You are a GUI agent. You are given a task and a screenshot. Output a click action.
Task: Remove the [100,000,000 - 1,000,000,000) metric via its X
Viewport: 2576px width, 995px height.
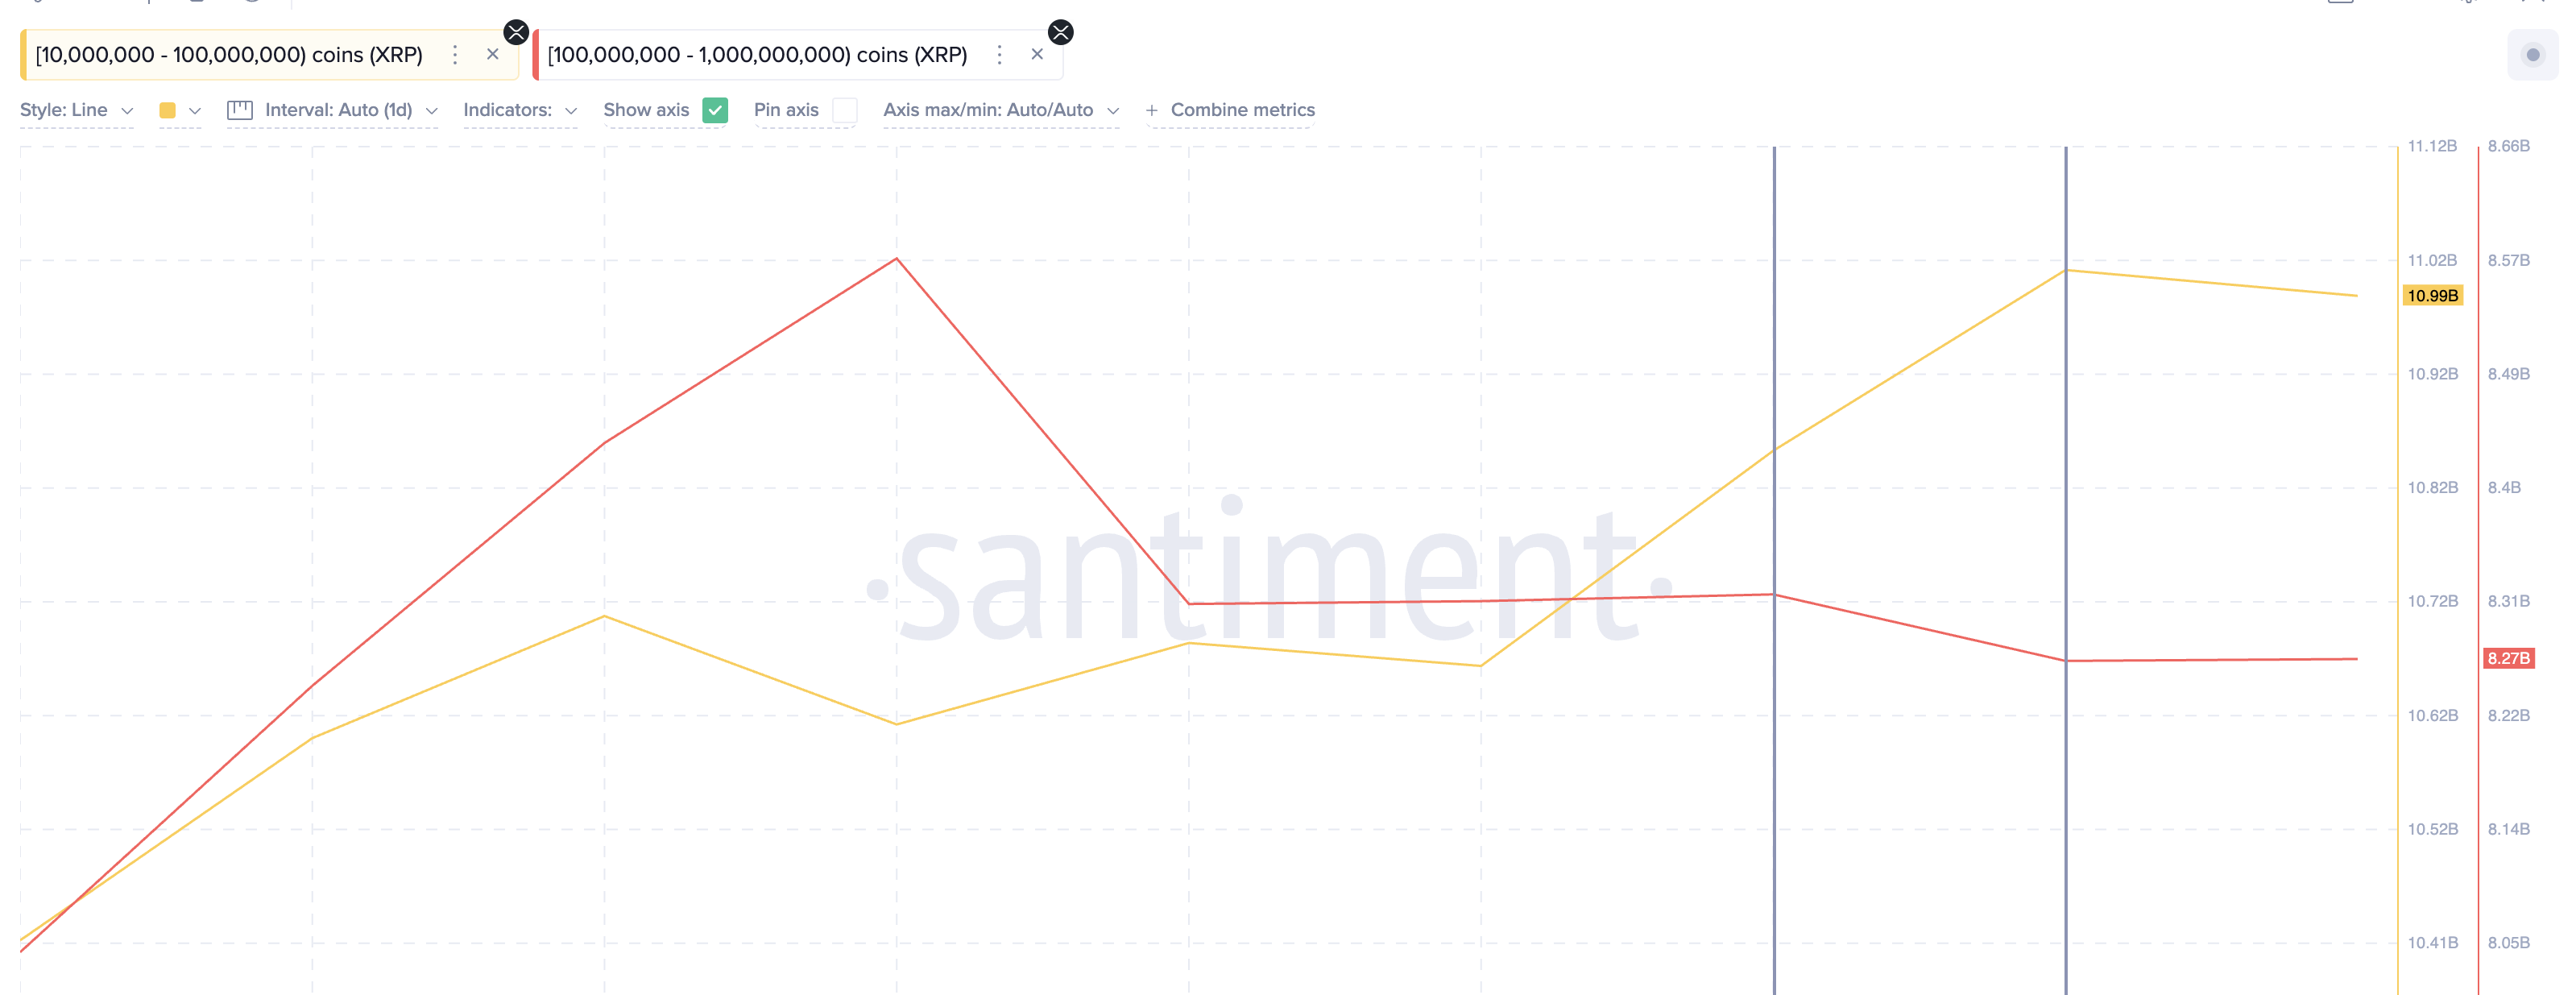click(1037, 54)
